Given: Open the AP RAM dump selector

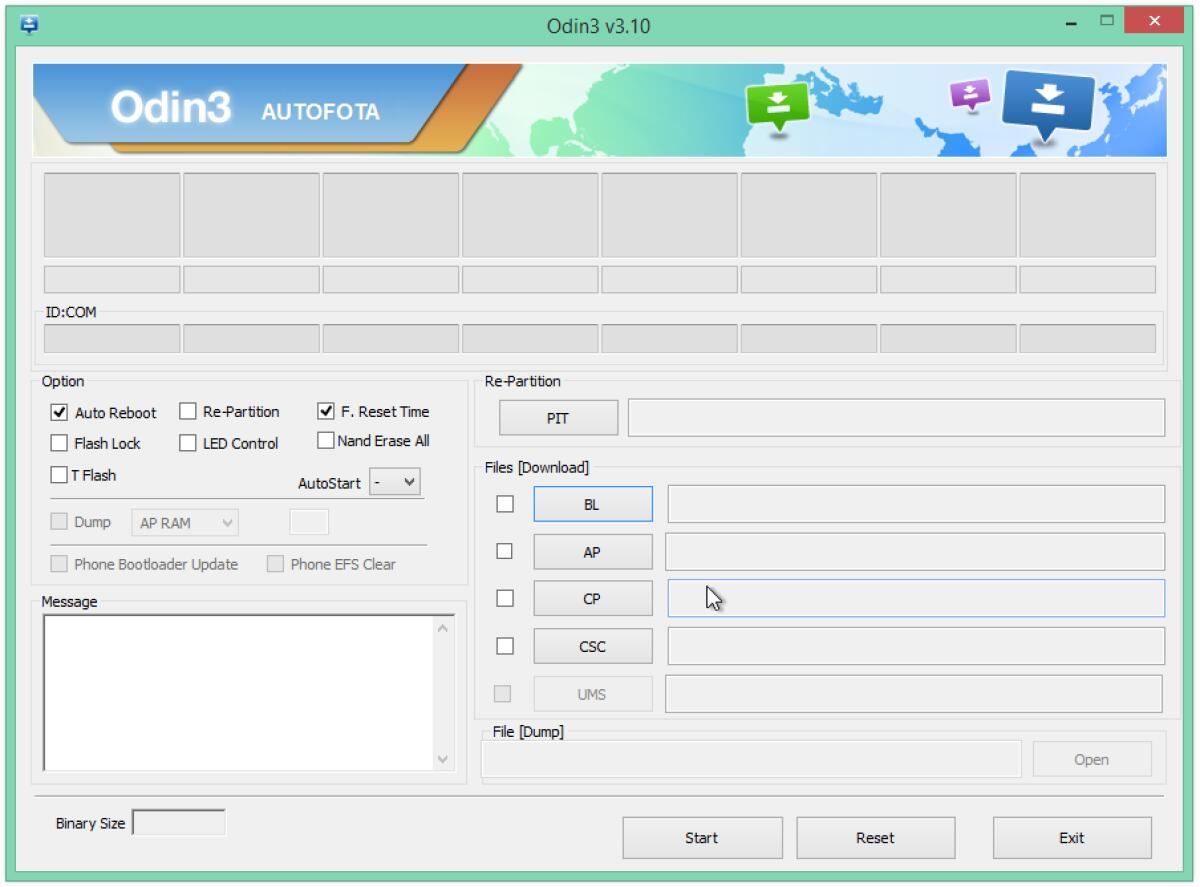Looking at the screenshot, I should click(x=184, y=522).
